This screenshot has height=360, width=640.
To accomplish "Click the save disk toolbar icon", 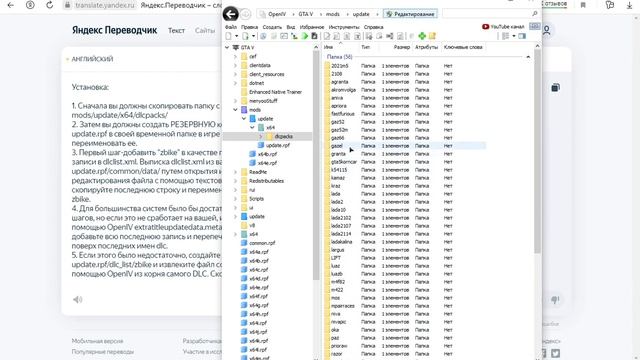I will pos(314,36).
